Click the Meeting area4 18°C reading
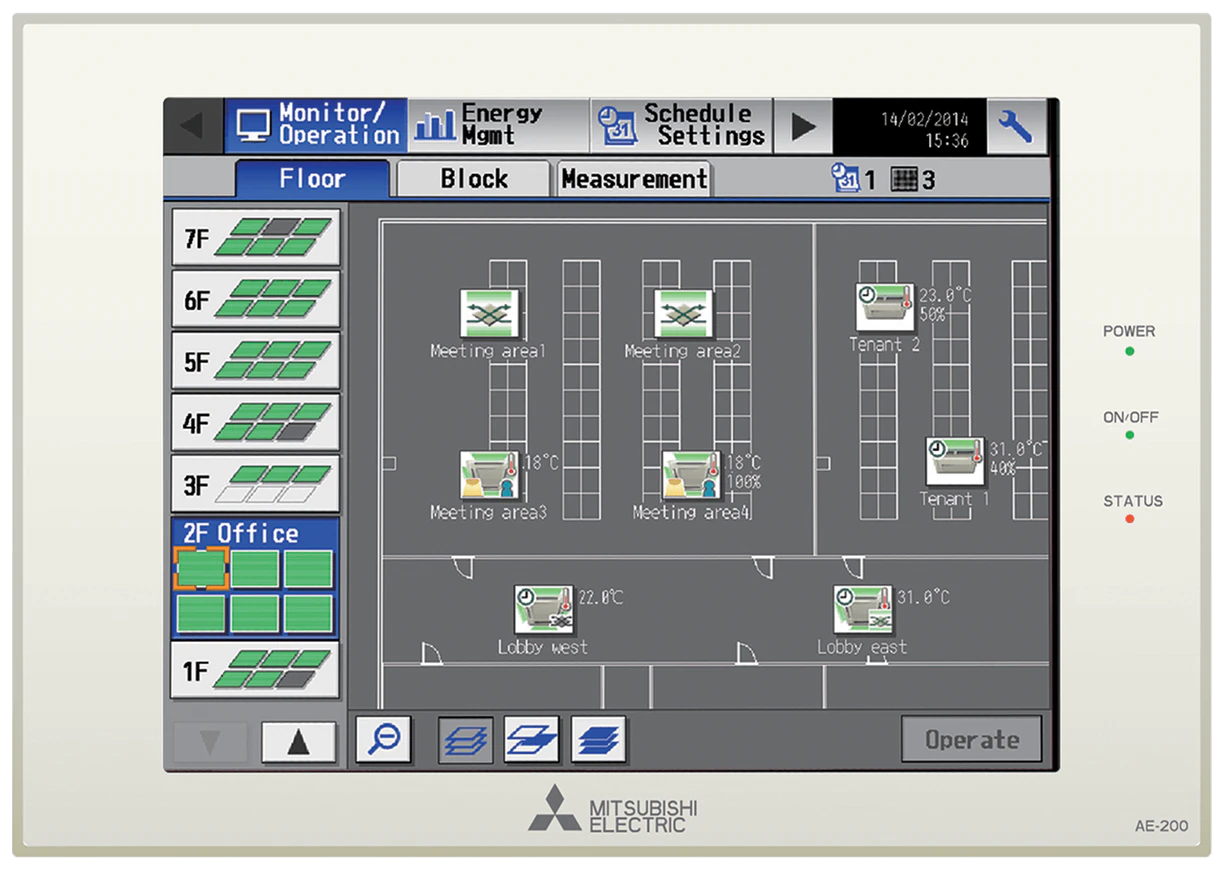The height and width of the screenshot is (870, 1224). click(x=743, y=463)
